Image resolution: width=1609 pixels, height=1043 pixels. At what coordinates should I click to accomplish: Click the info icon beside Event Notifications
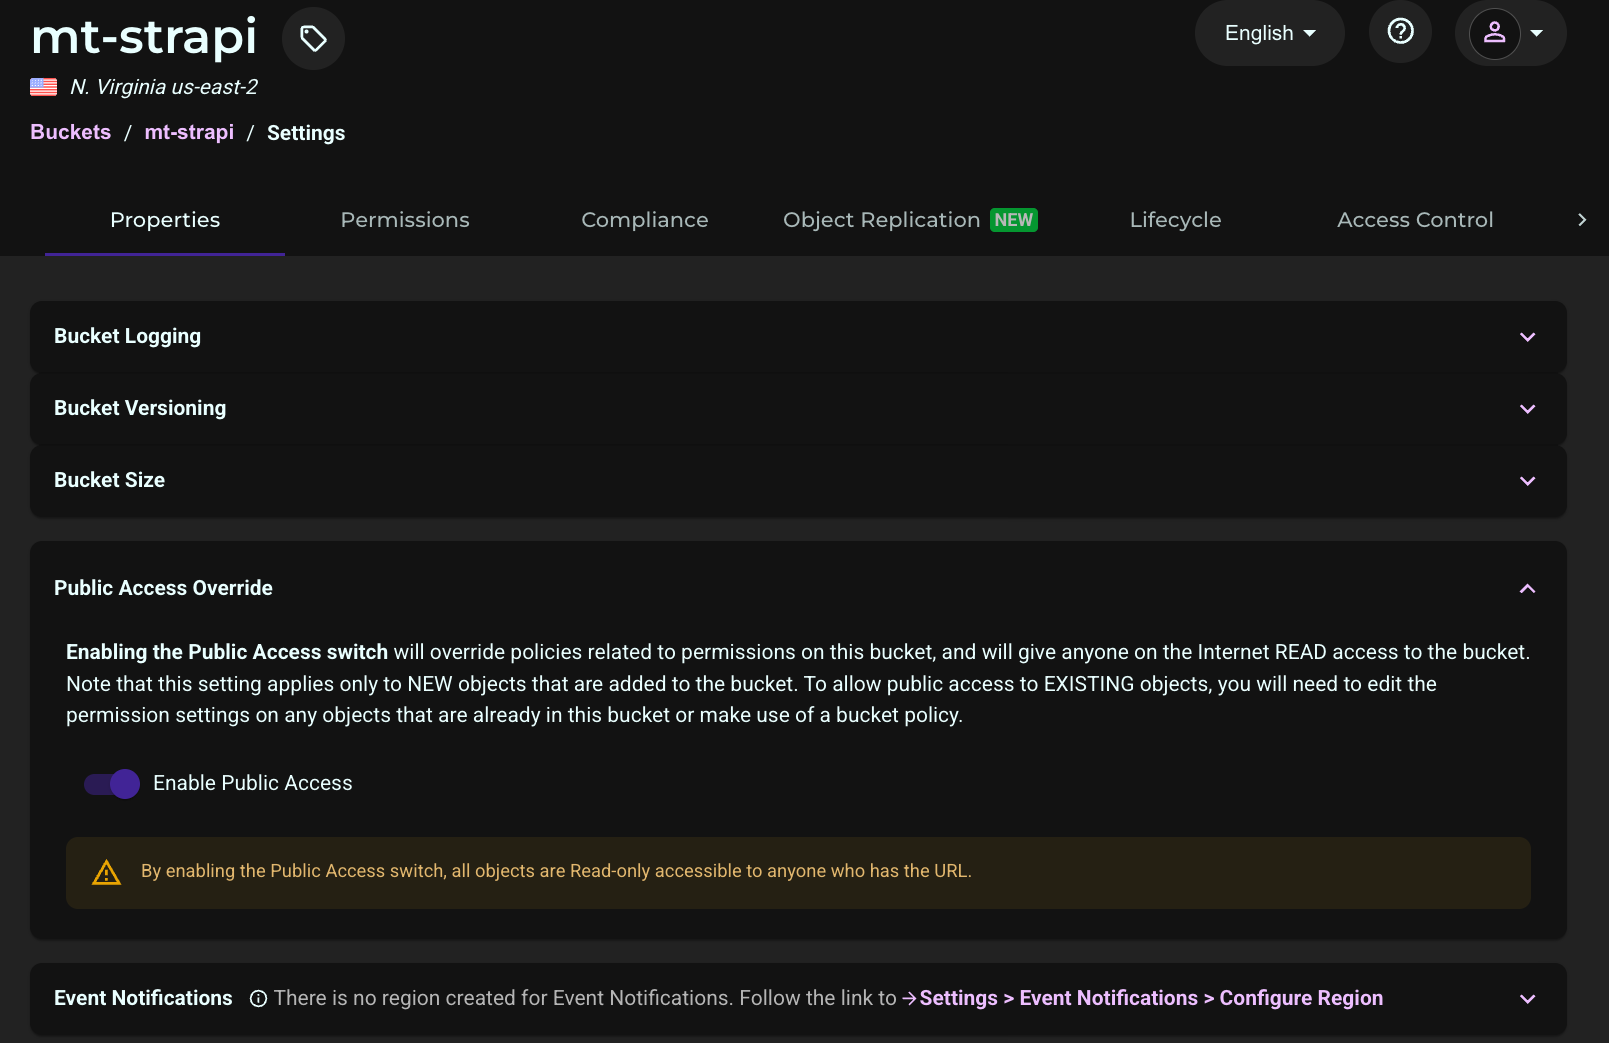pyautogui.click(x=258, y=999)
